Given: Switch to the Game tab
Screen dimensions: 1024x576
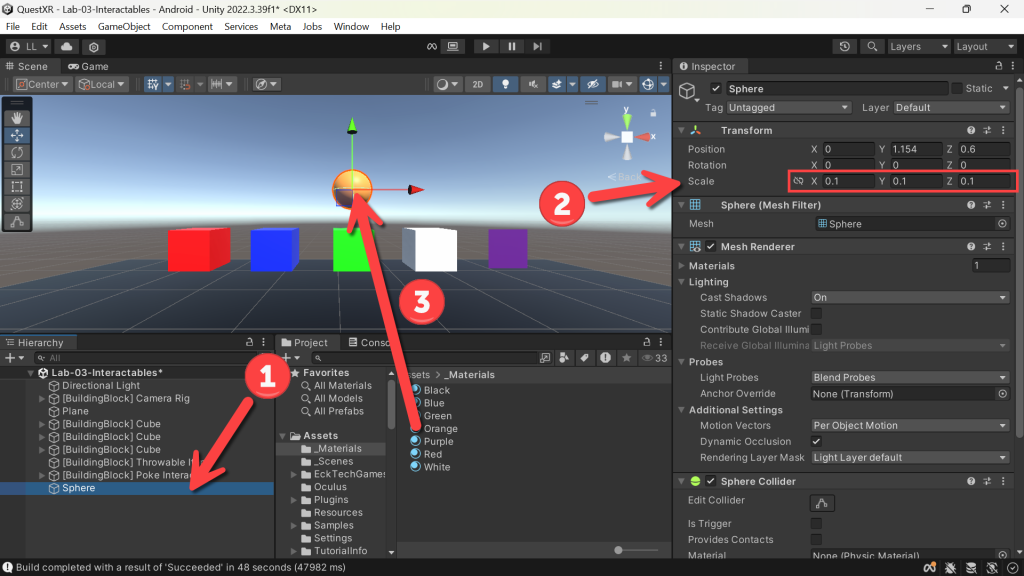Looking at the screenshot, I should coord(88,67).
